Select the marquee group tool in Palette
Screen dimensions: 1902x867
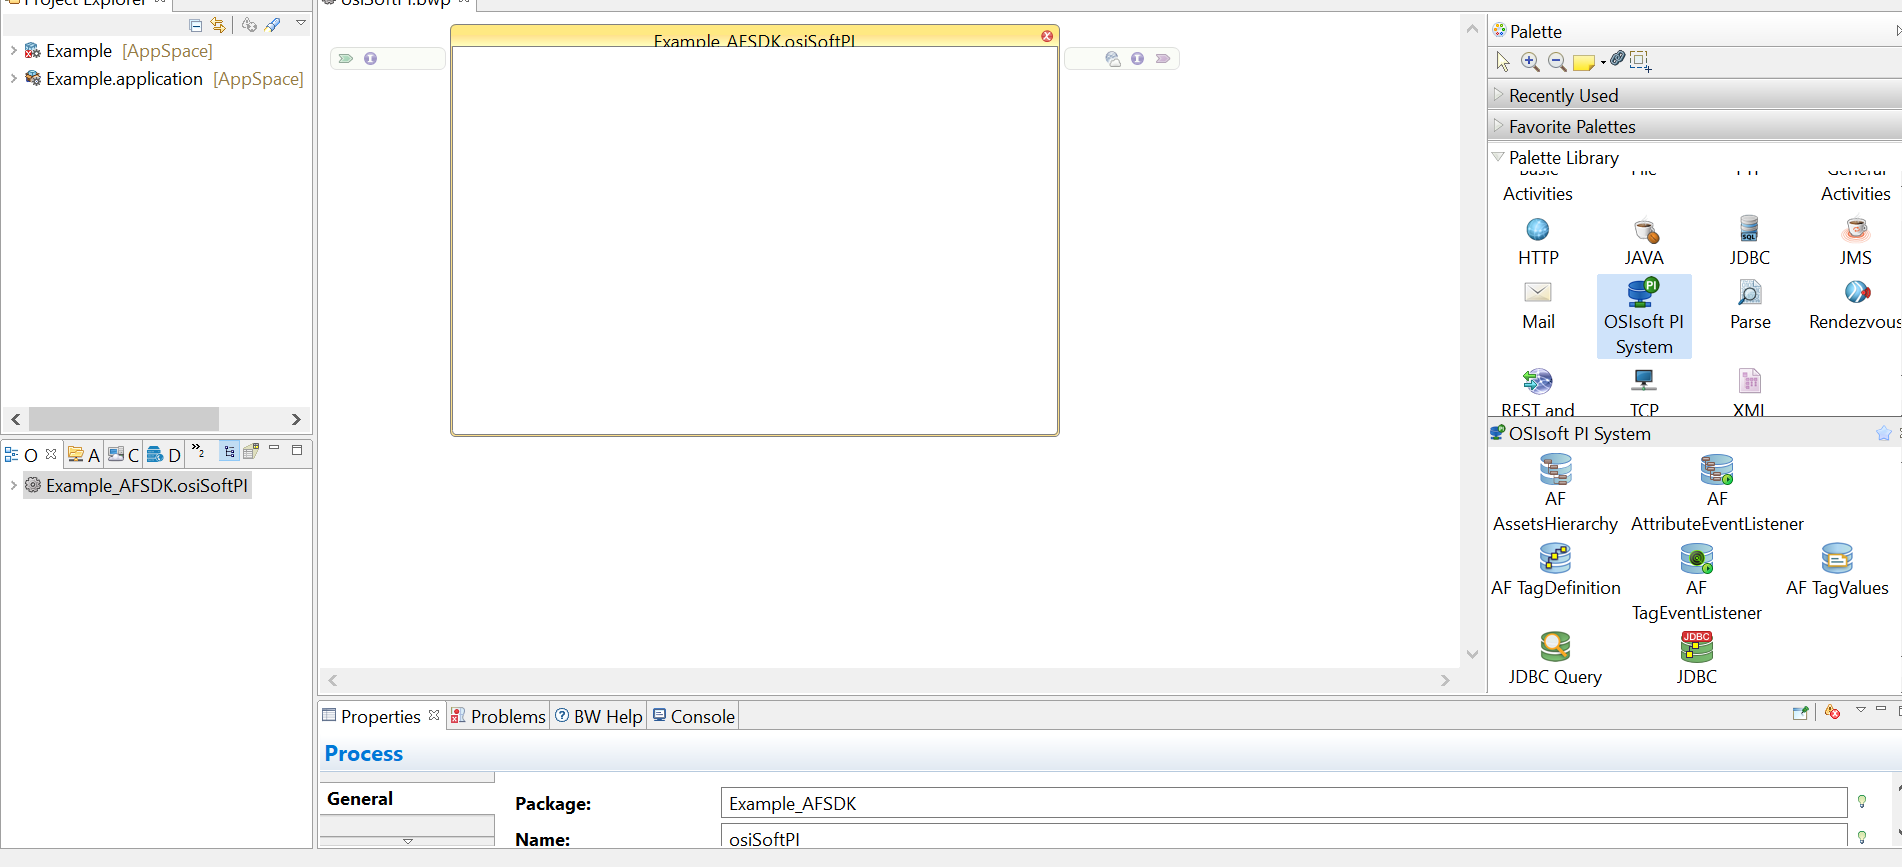[1640, 62]
